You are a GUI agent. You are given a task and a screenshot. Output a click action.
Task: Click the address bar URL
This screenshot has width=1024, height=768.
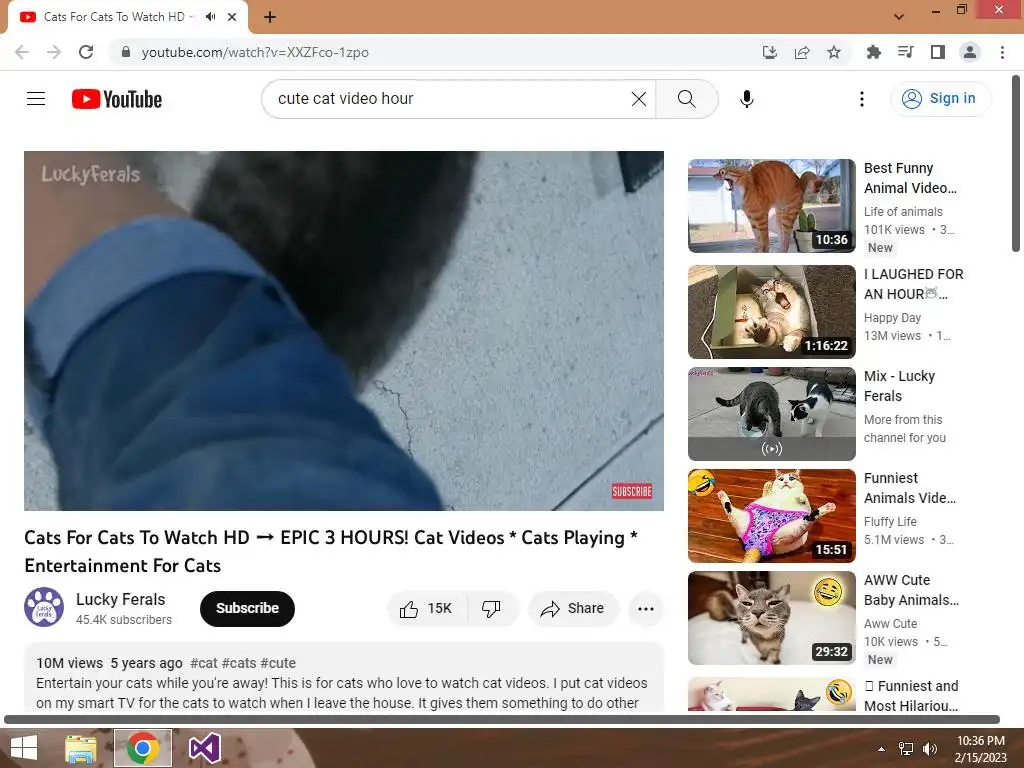click(x=255, y=52)
